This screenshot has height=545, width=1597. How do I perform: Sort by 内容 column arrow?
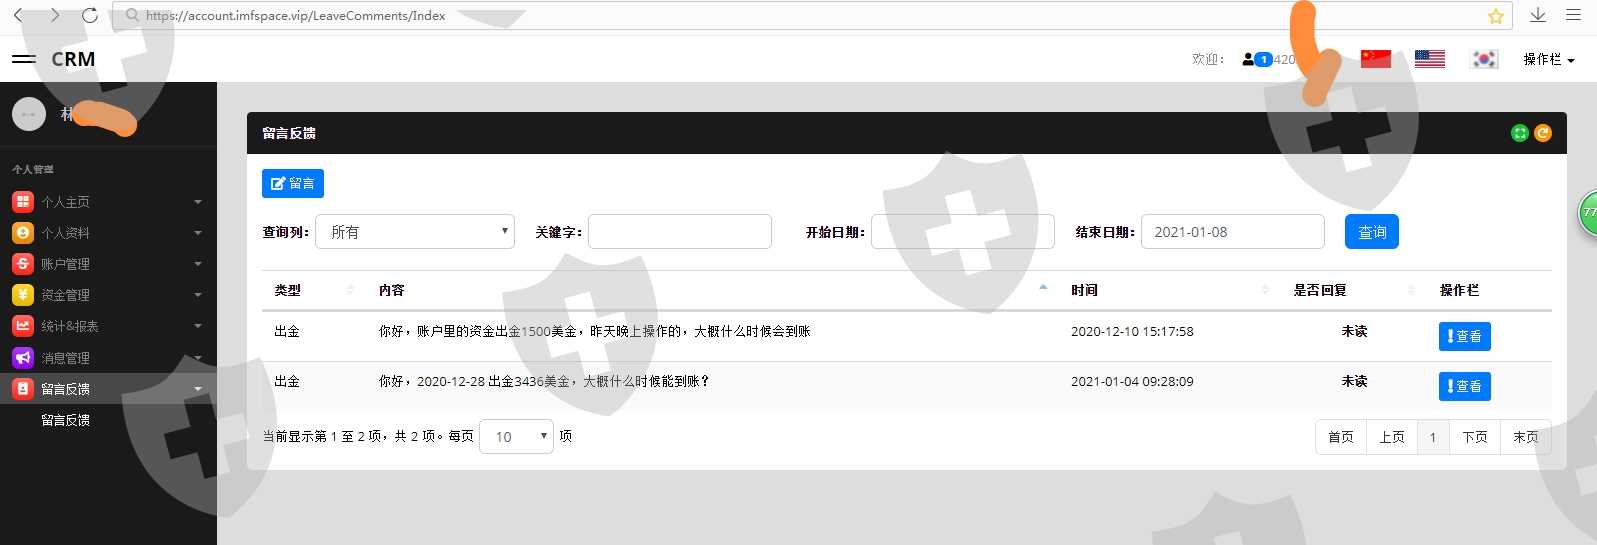[1043, 288]
